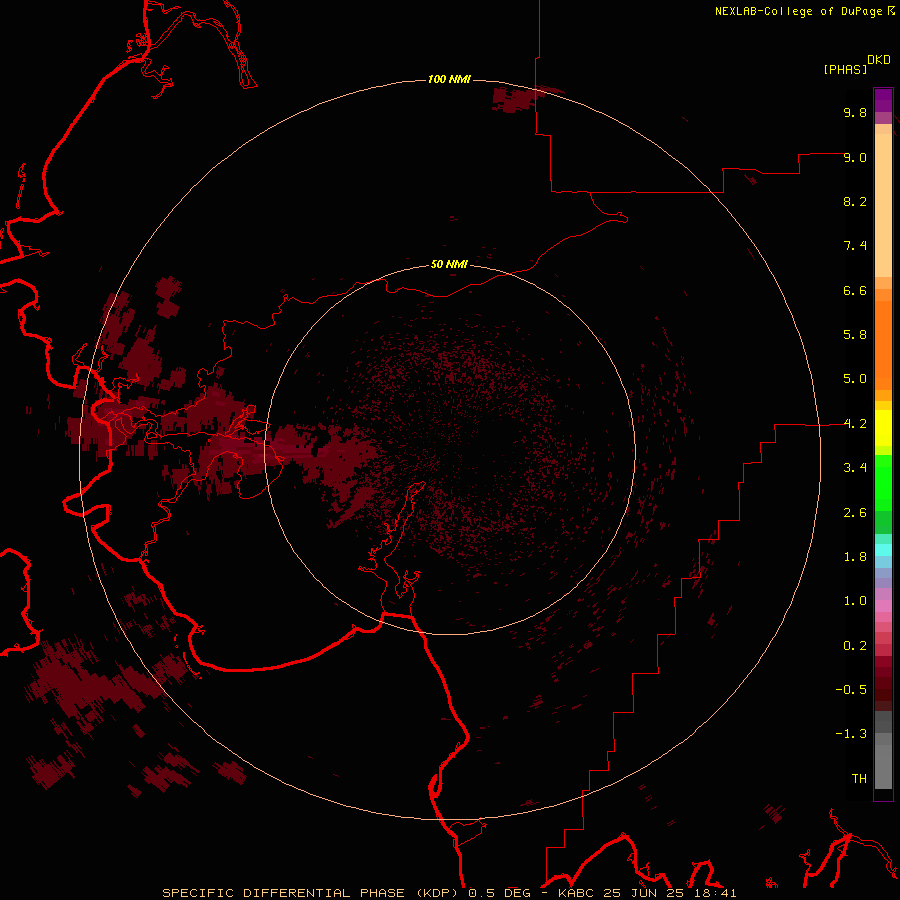
Task: Click the 6.6 colorbar value label
Action: click(855, 290)
